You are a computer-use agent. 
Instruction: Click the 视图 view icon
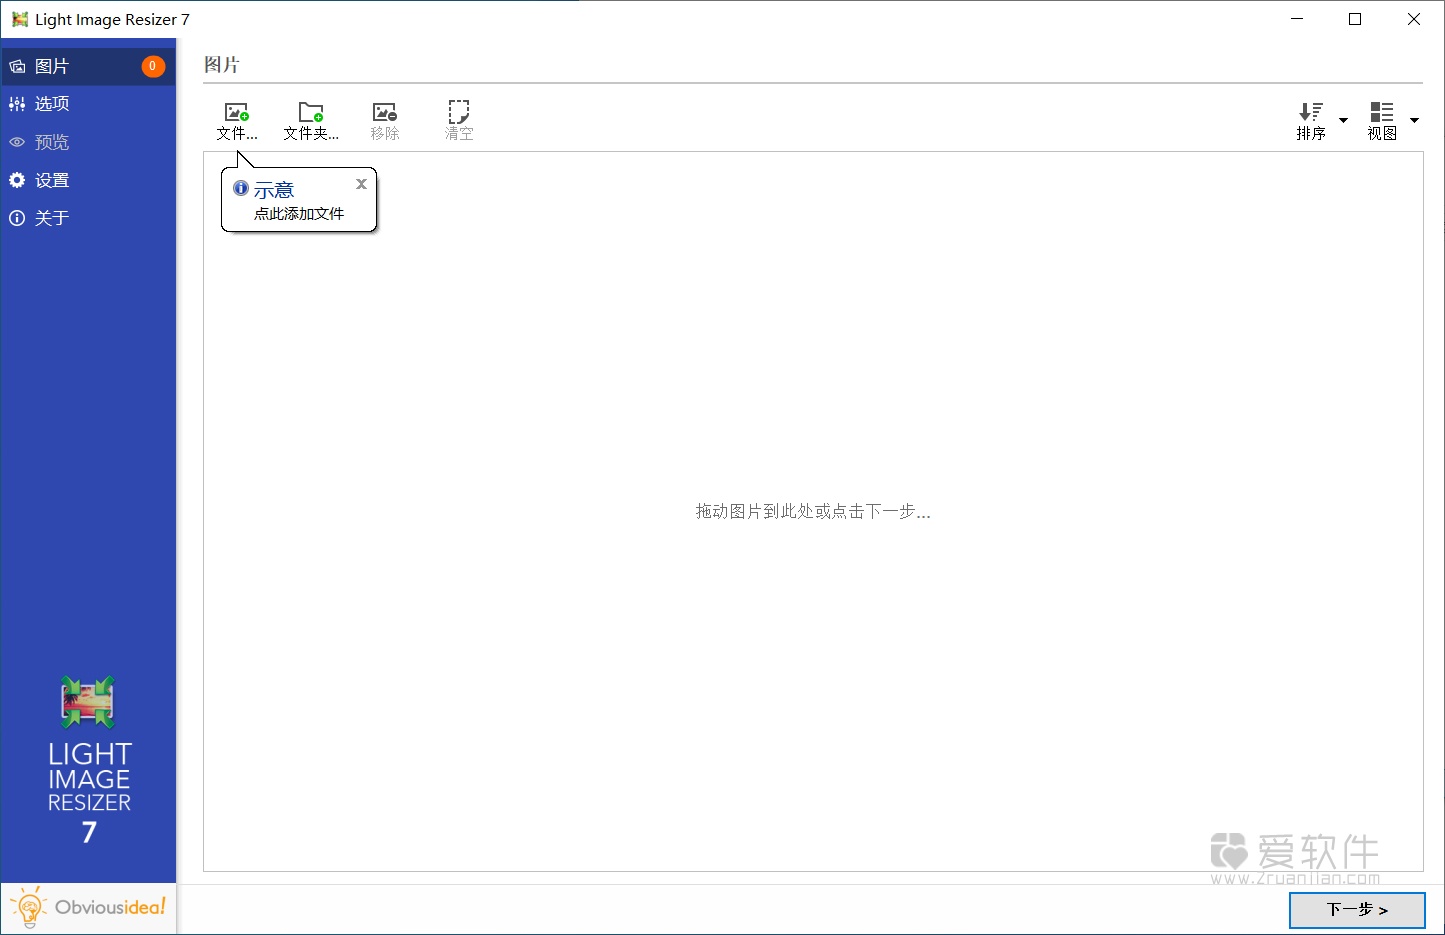pyautogui.click(x=1382, y=112)
